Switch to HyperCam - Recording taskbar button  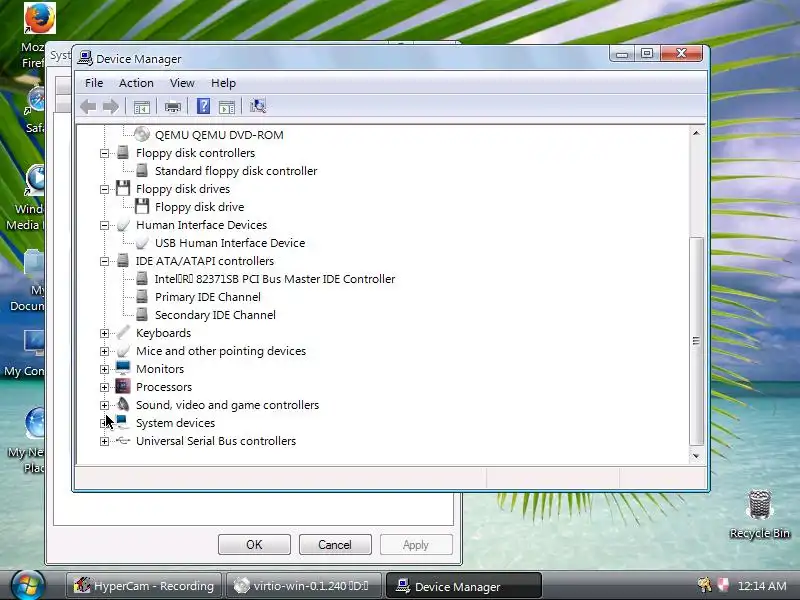tap(144, 586)
